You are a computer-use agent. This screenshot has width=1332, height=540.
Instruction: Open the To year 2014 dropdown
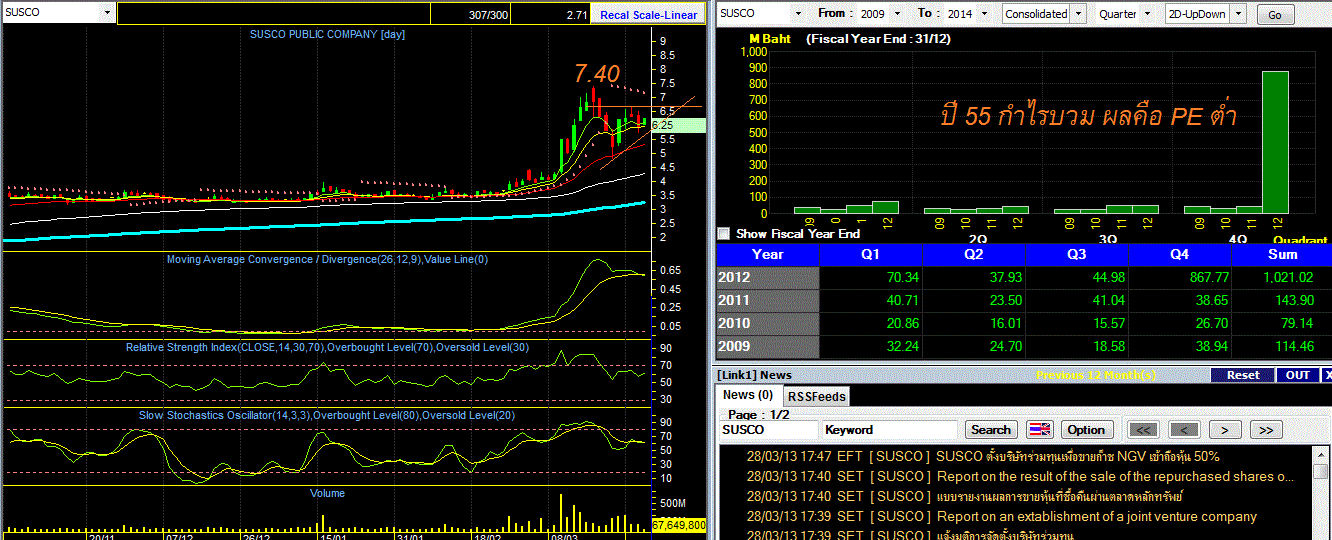click(982, 14)
